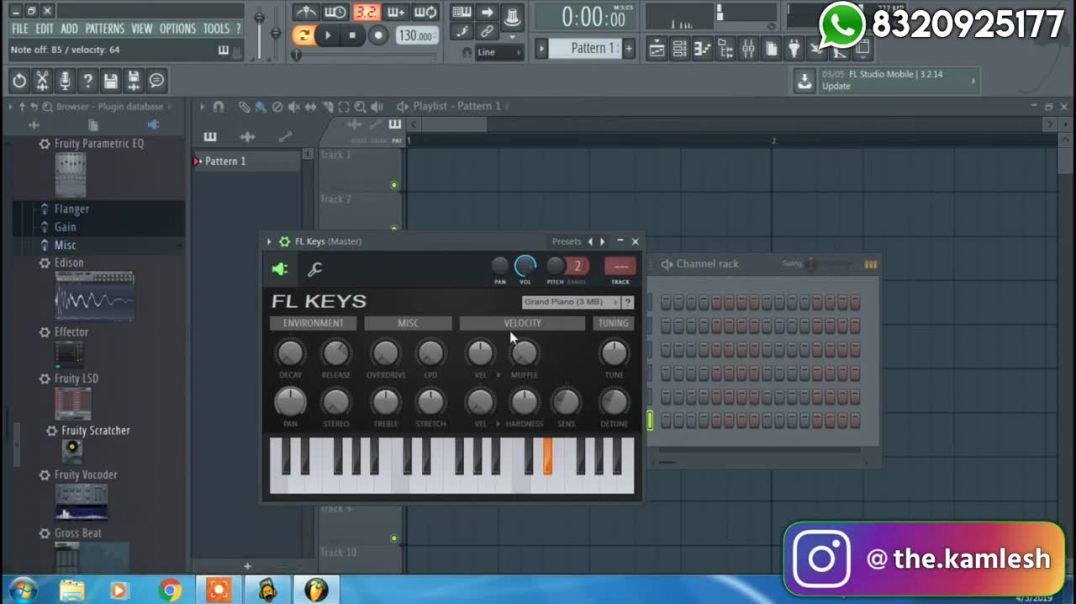1076x604 pixels.
Task: Click the orange highlighted piano key
Action: 548,456
